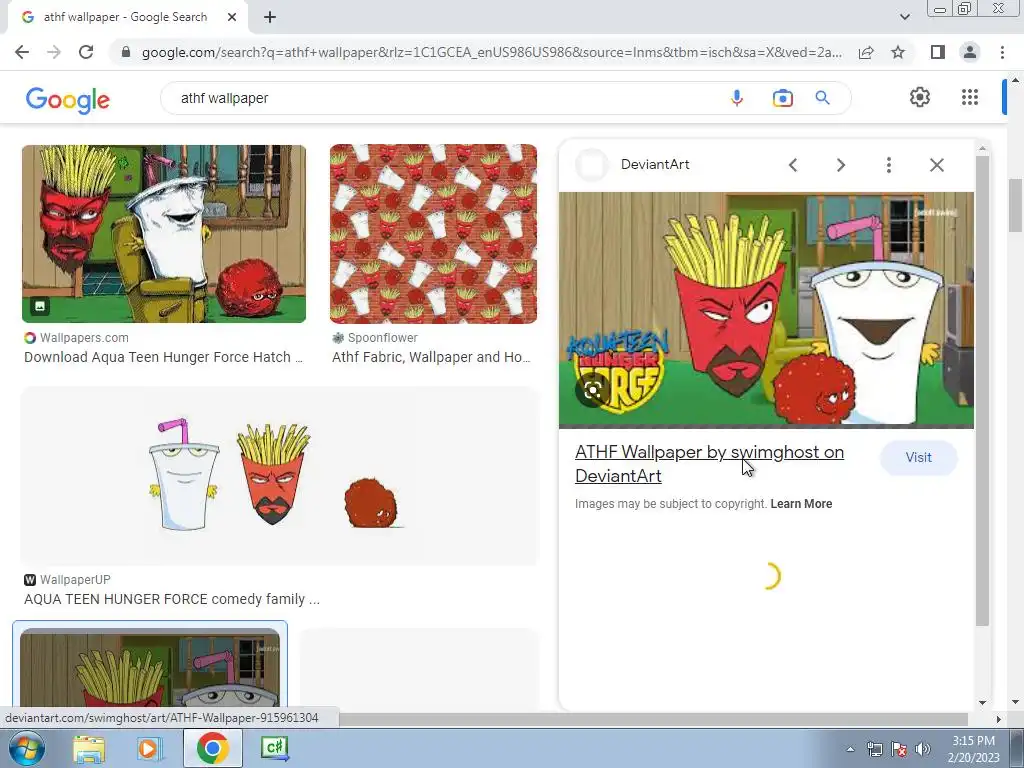1024x768 pixels.
Task: Open the preview panel three-dot options menu
Action: point(888,165)
